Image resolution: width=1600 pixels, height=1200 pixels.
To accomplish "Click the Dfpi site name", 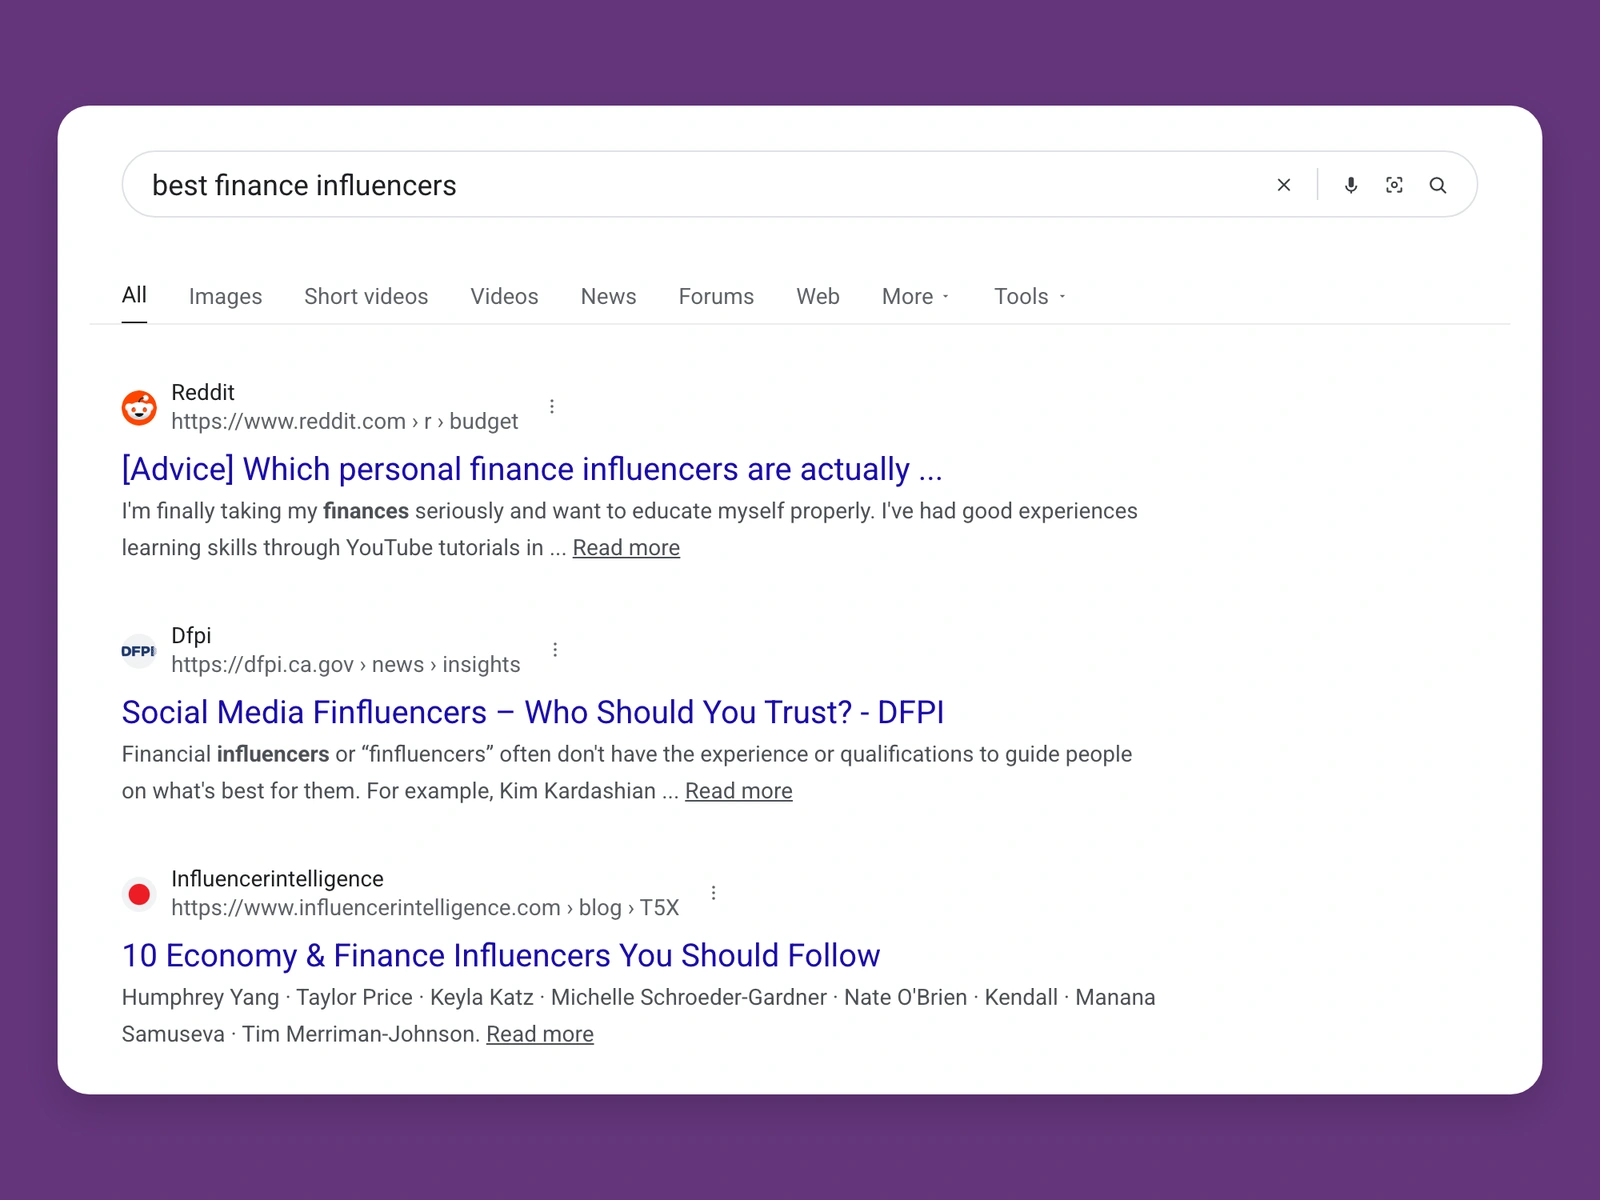I will (191, 636).
